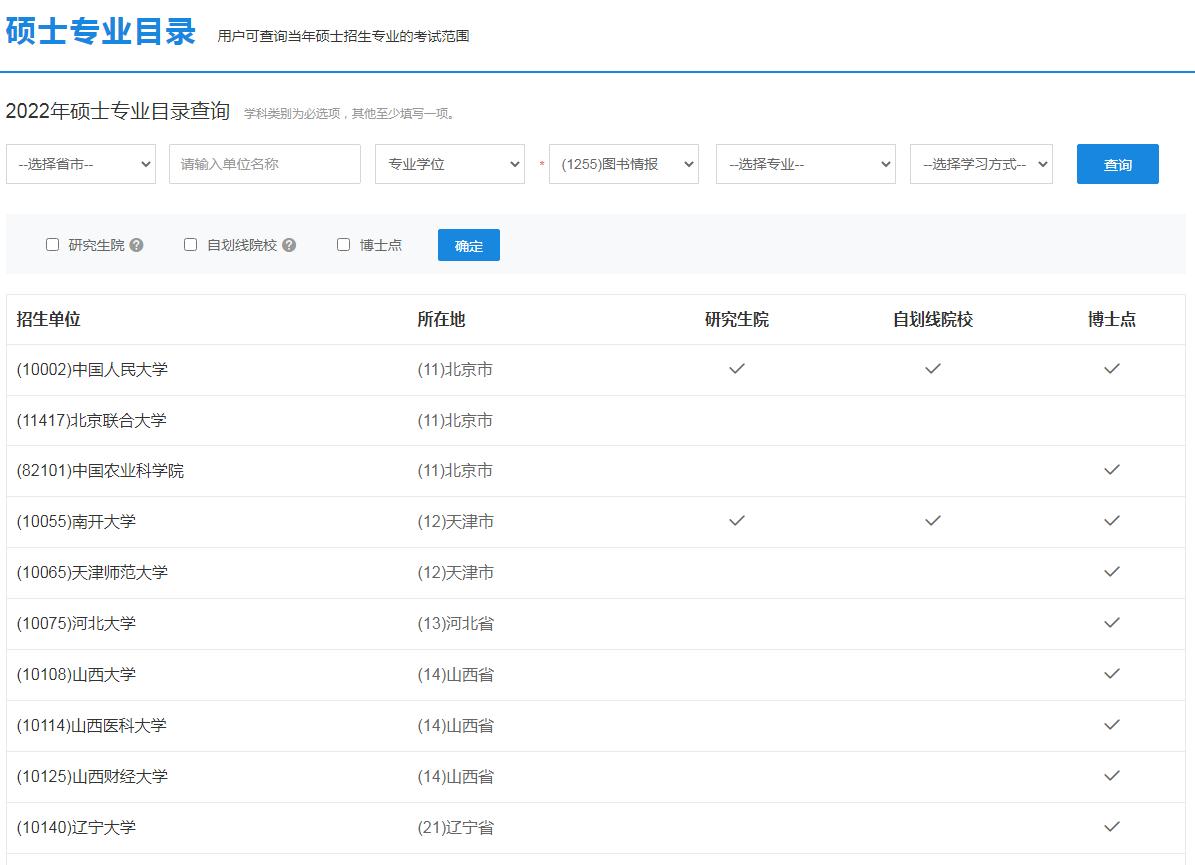Click the blue 确定 button
This screenshot has height=865, width=1195.
(469, 245)
